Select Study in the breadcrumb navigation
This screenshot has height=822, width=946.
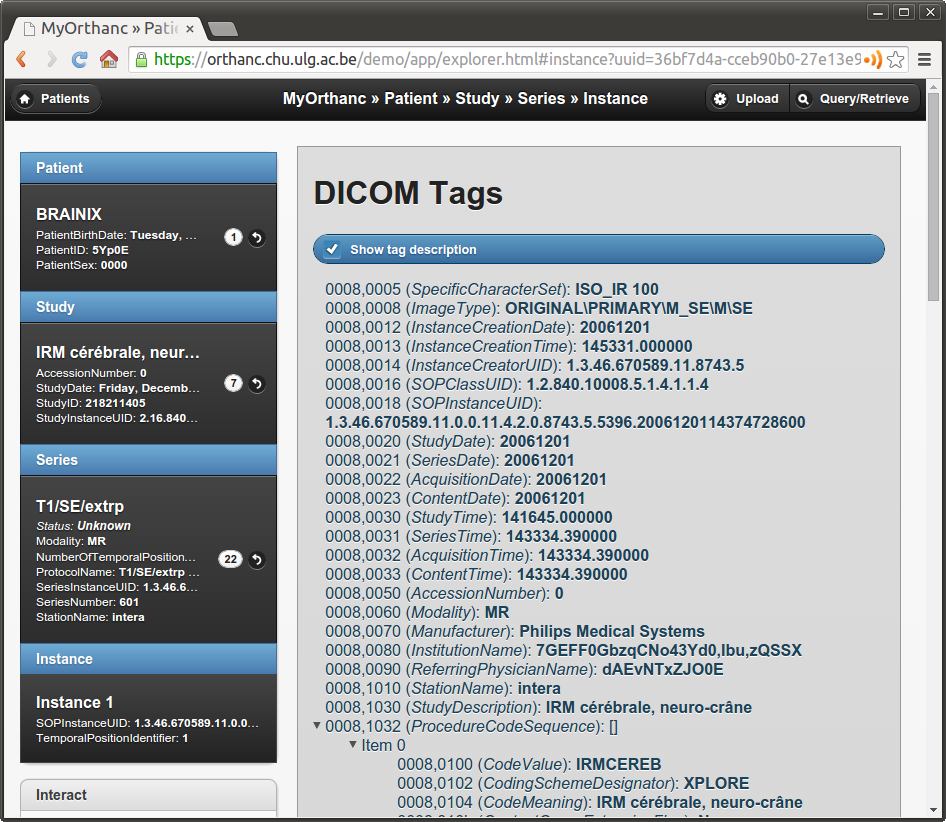(477, 98)
